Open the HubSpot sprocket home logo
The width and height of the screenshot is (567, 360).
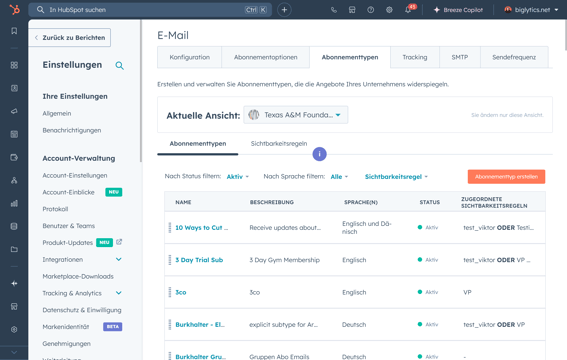coord(14,9)
